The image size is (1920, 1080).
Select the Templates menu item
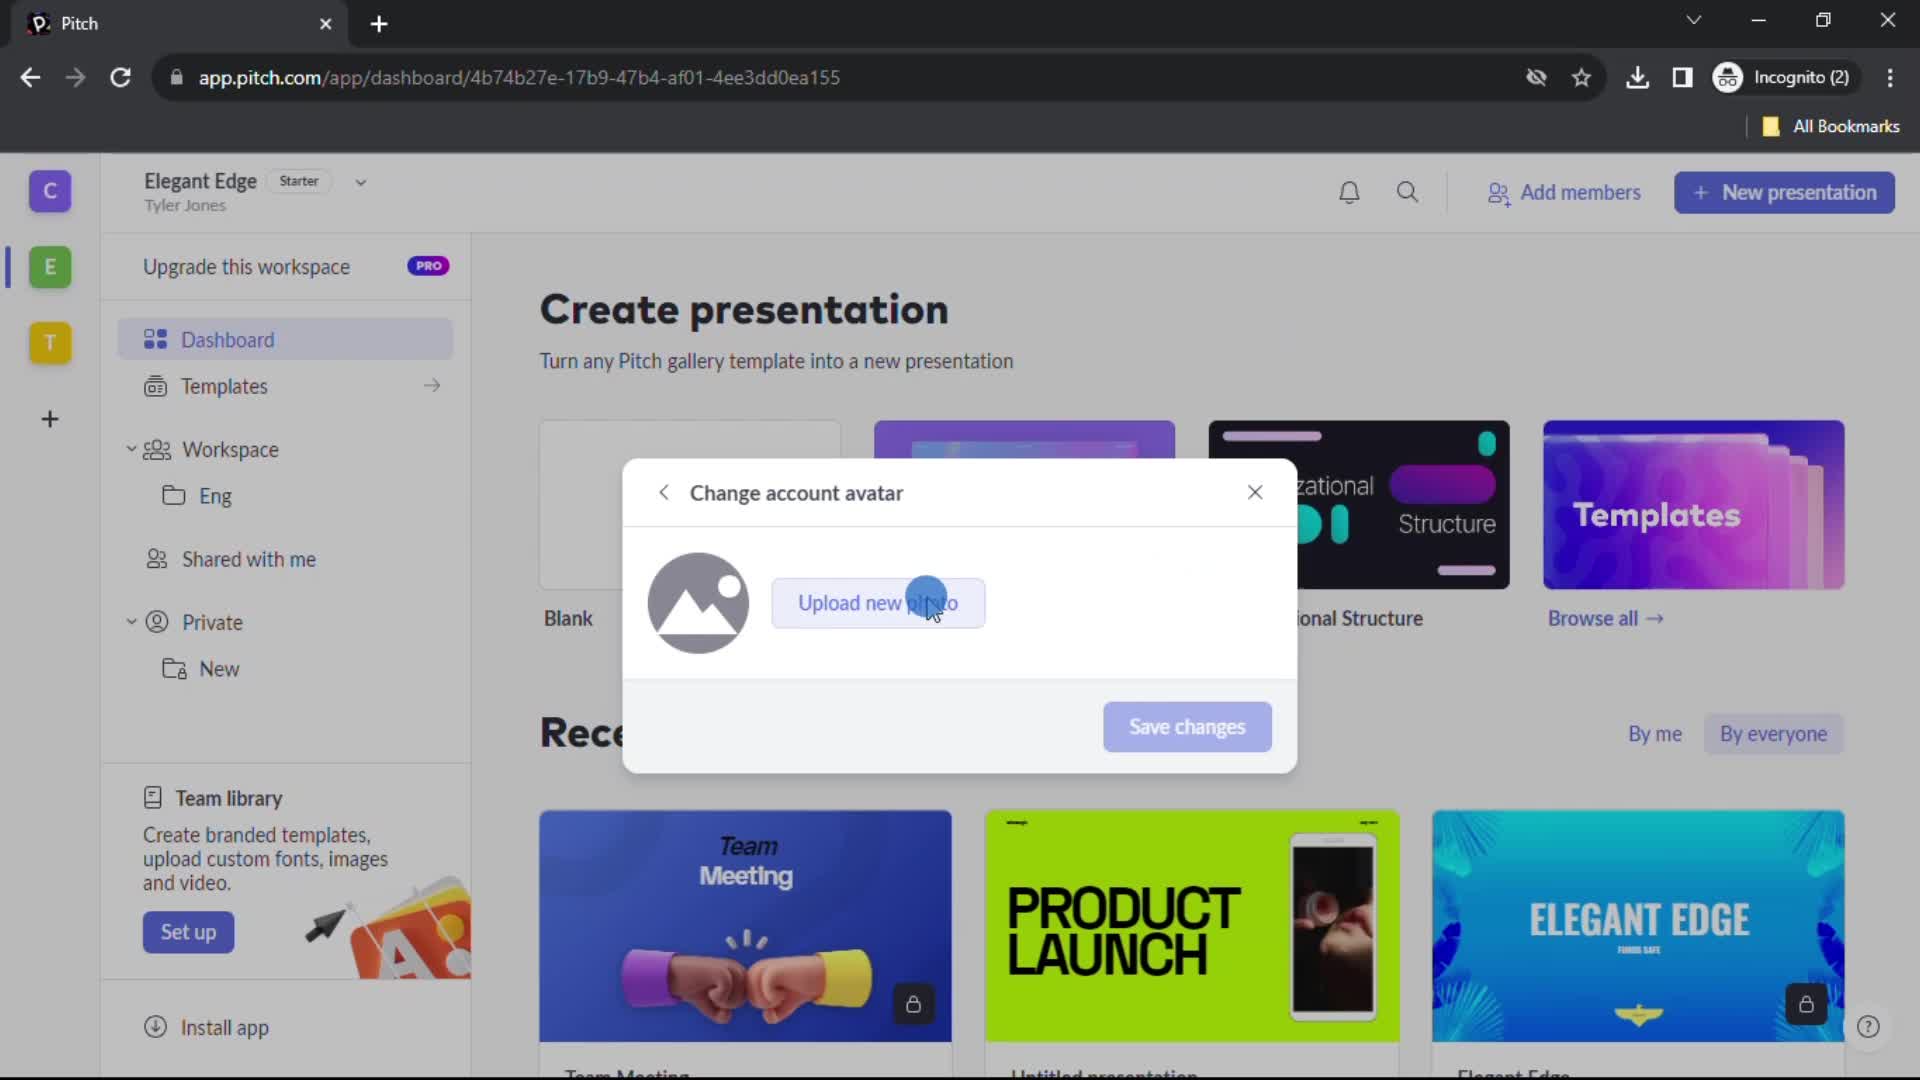click(225, 386)
